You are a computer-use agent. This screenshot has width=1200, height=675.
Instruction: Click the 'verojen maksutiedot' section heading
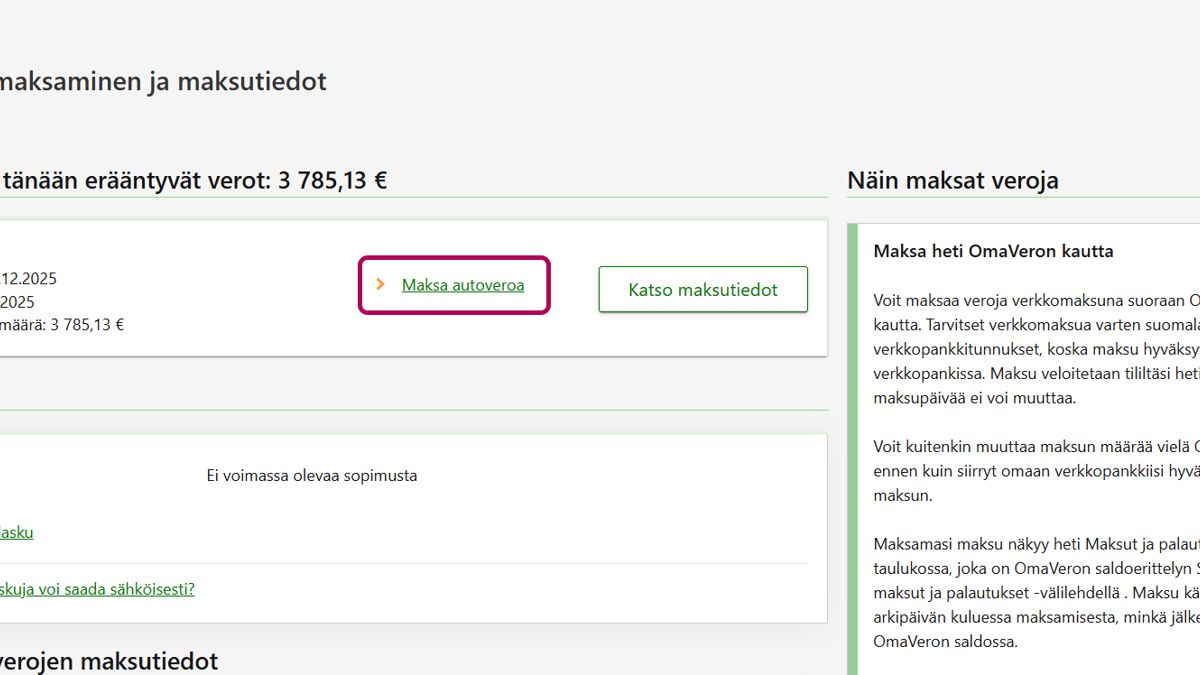[108, 661]
